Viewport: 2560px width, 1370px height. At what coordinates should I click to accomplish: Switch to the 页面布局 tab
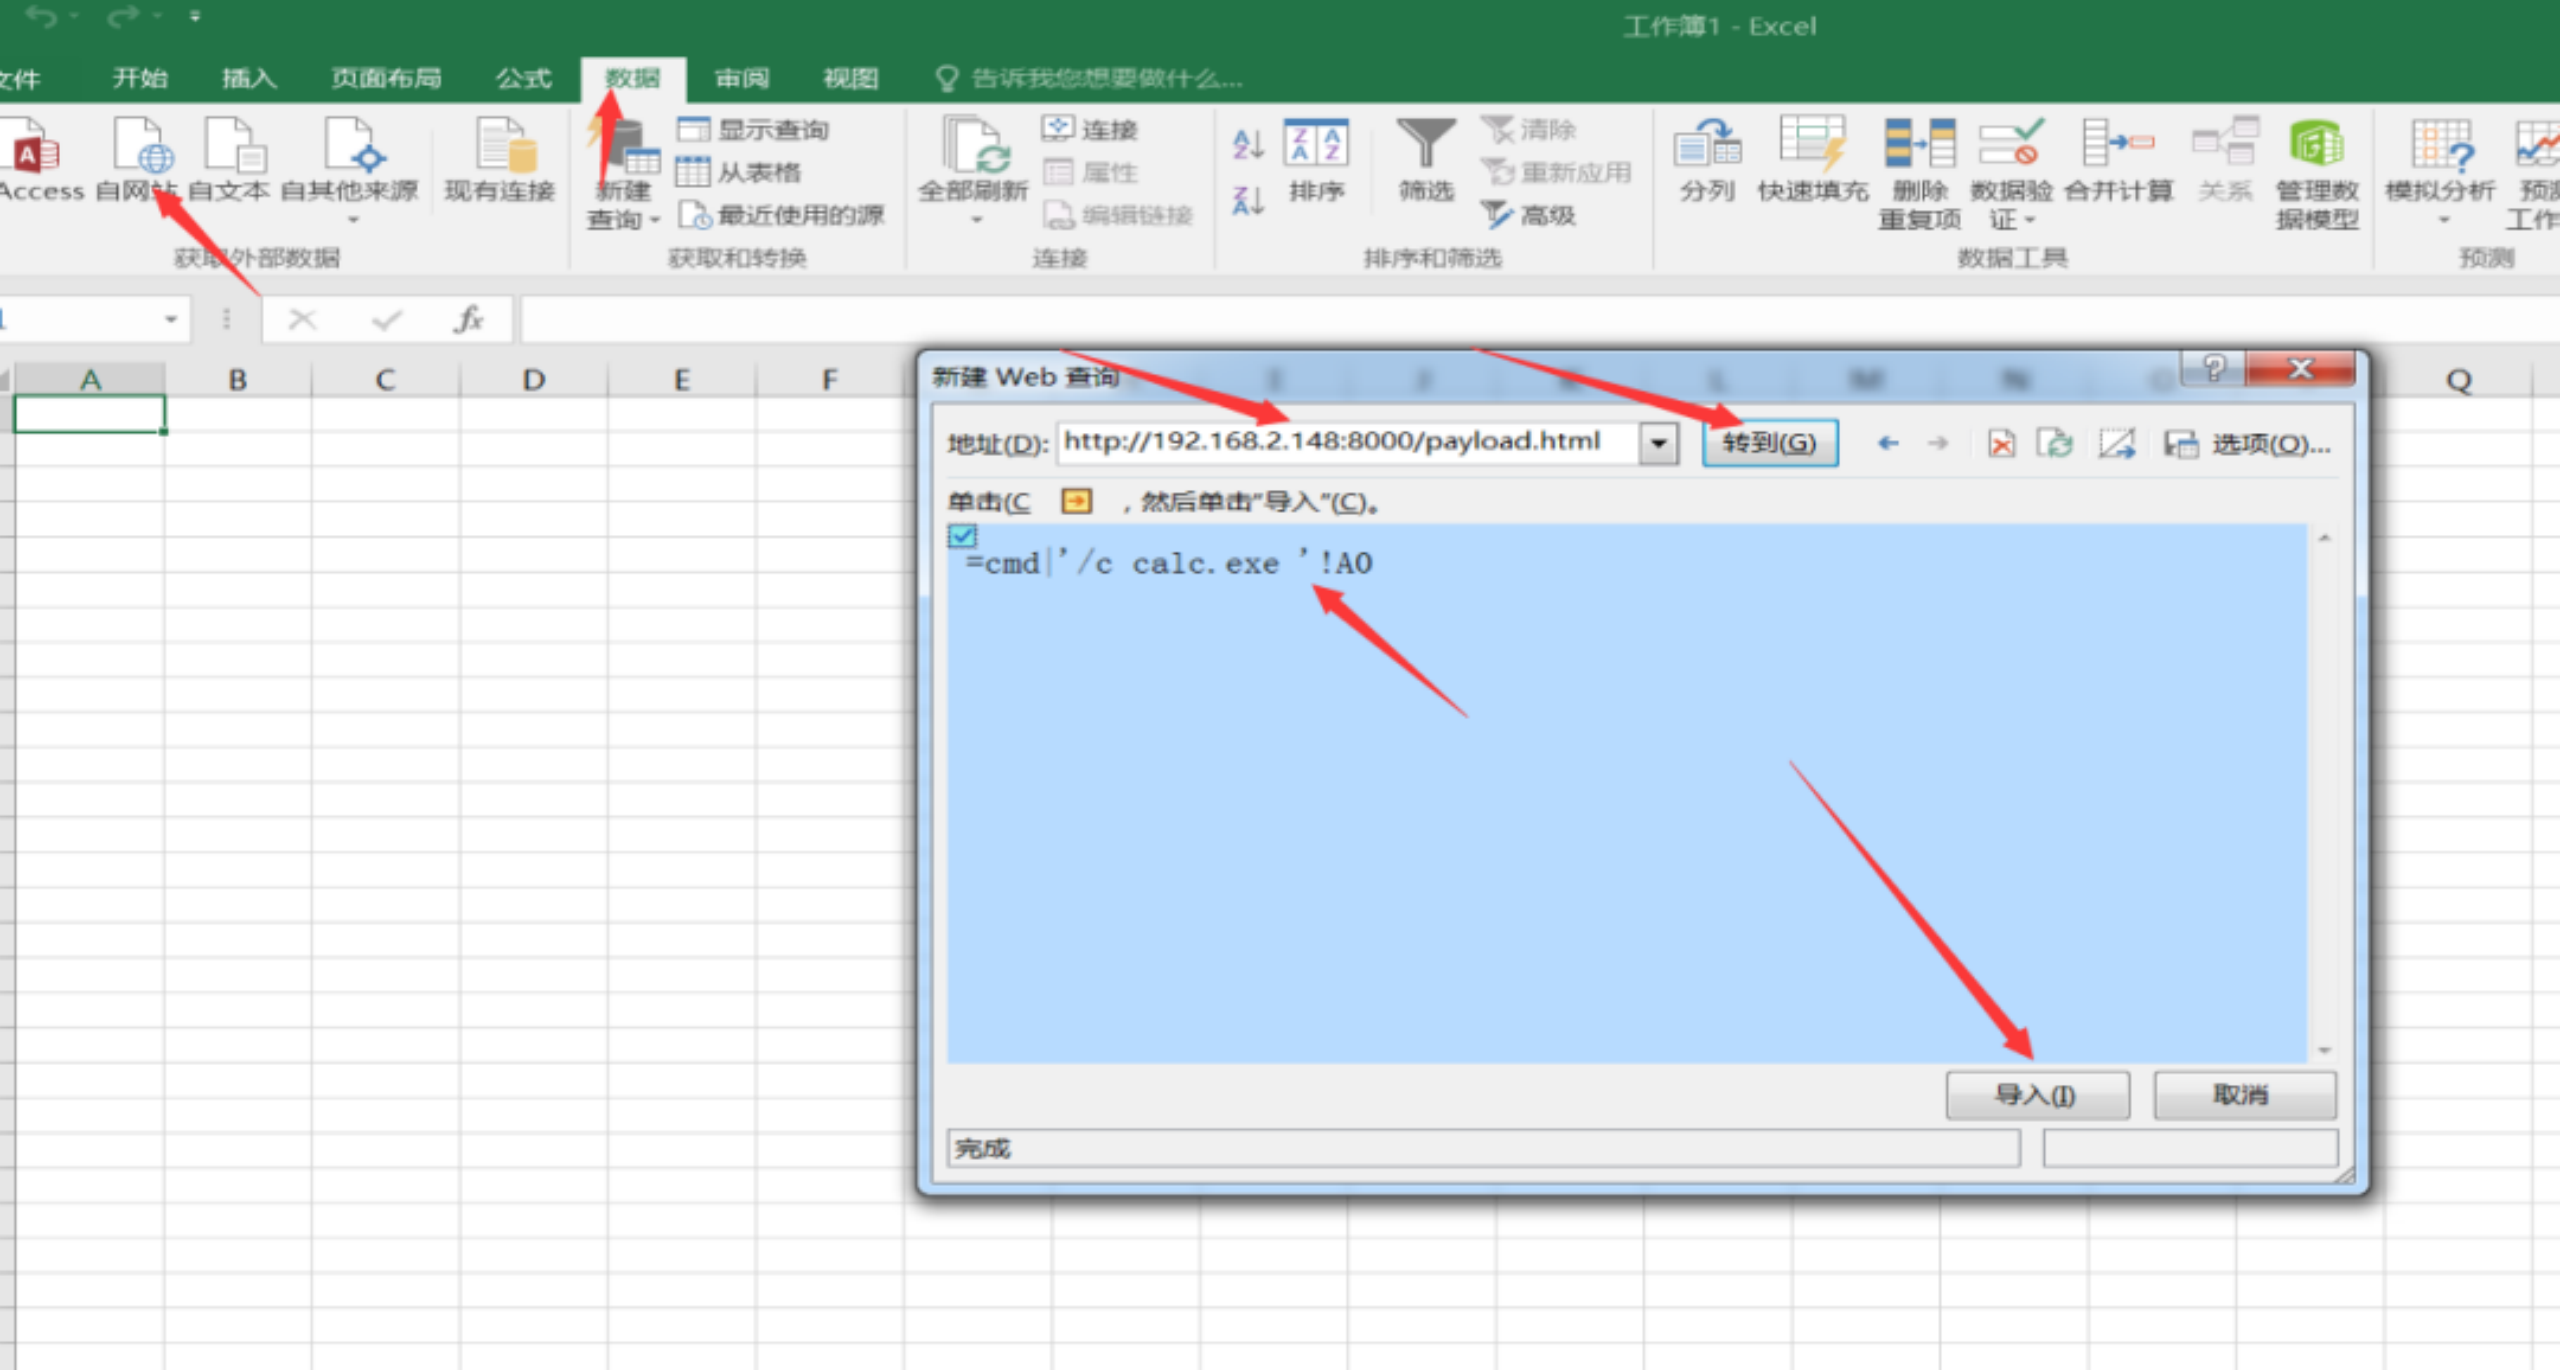(x=386, y=78)
